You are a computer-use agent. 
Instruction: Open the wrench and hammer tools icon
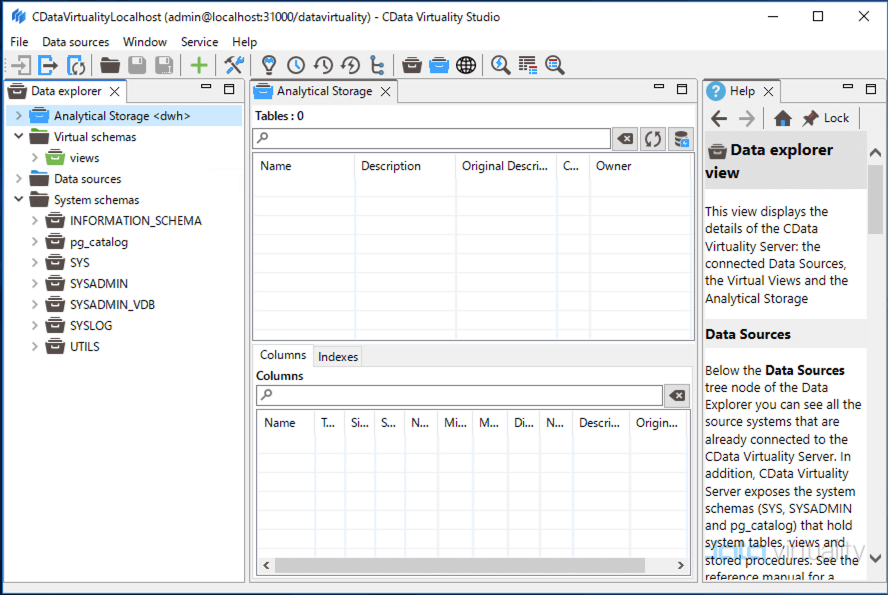click(x=234, y=65)
